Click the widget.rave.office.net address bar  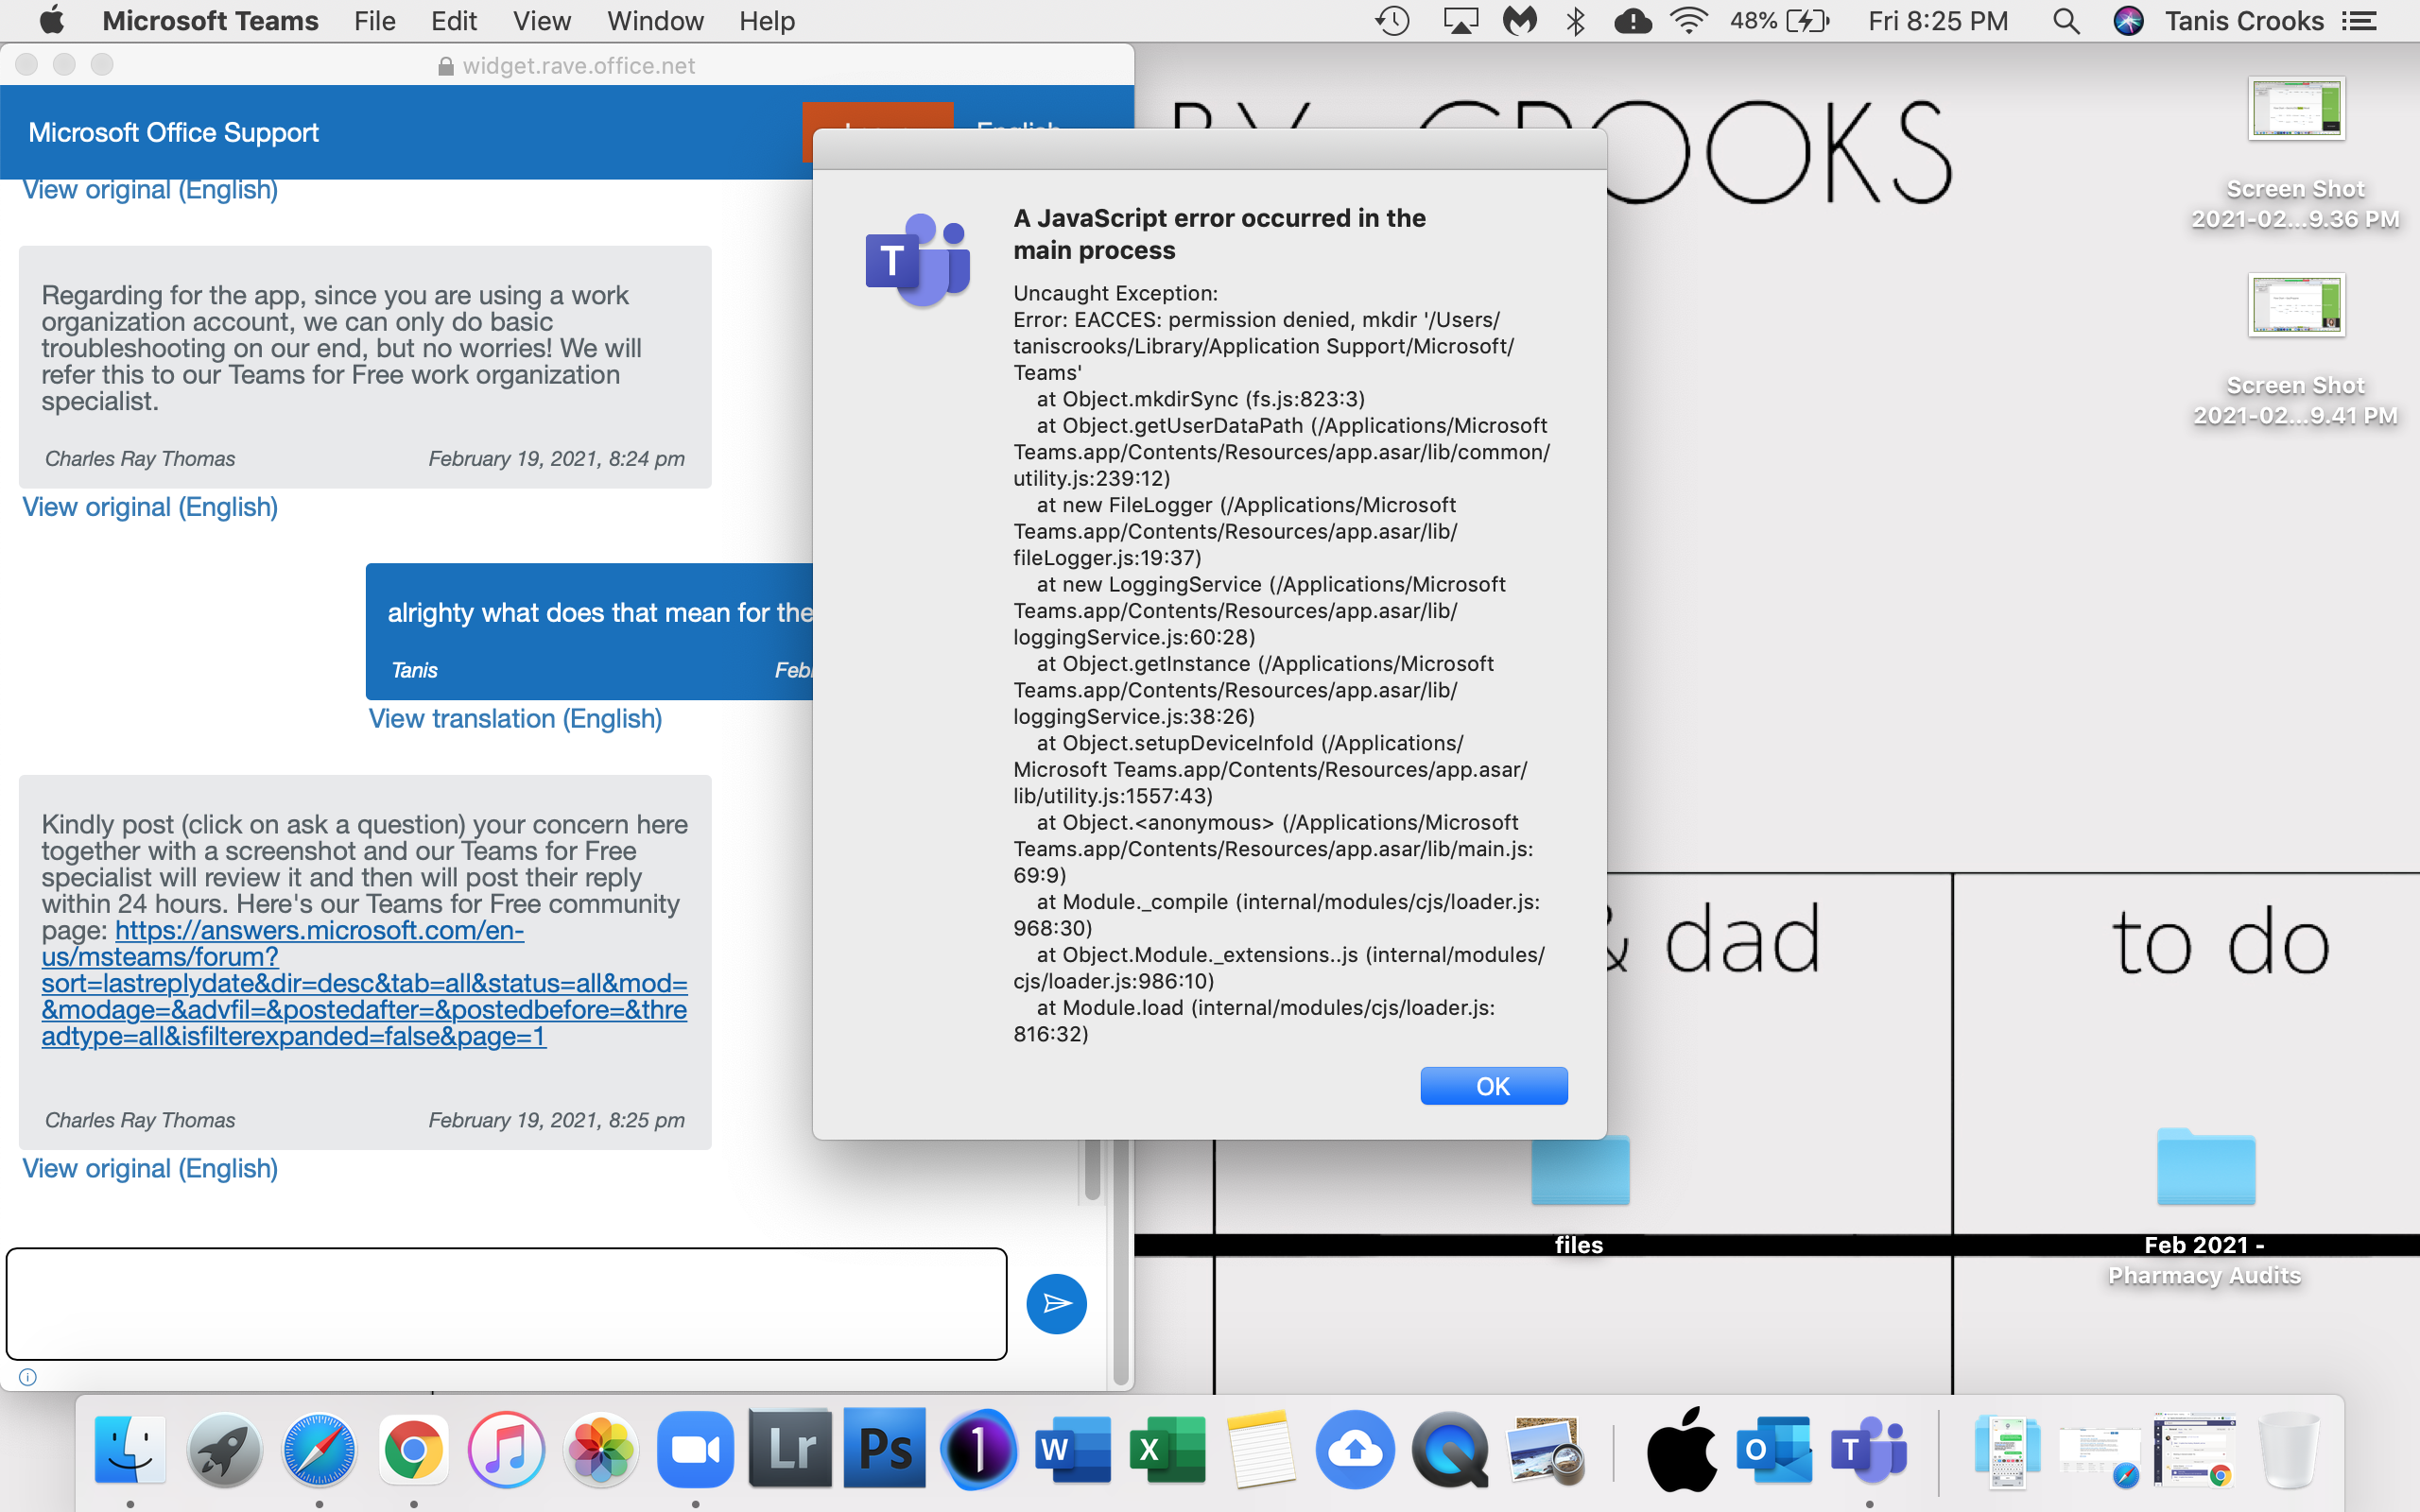point(567,65)
